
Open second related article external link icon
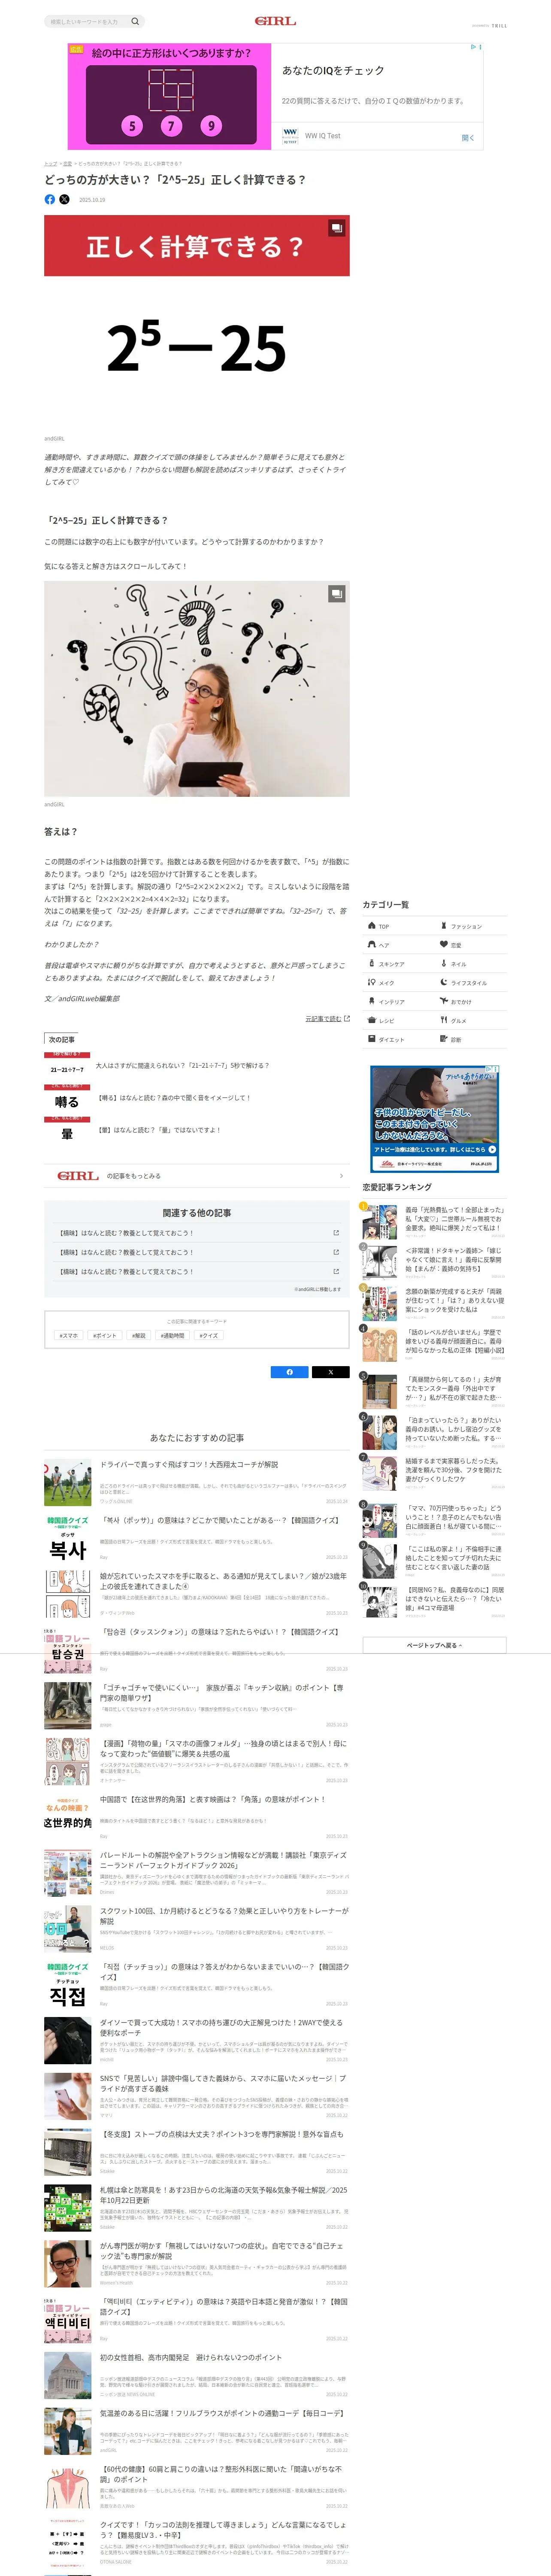[x=336, y=1252]
